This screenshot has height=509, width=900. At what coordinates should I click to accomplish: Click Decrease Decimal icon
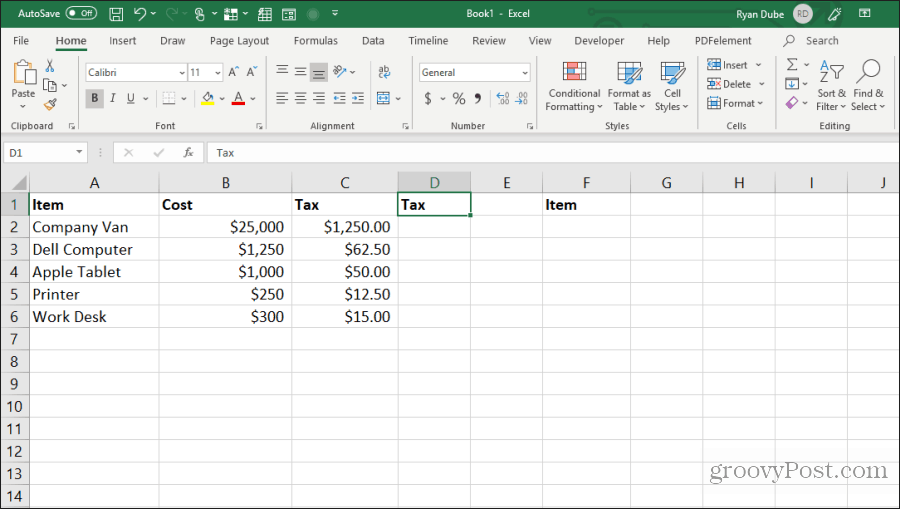[521, 99]
